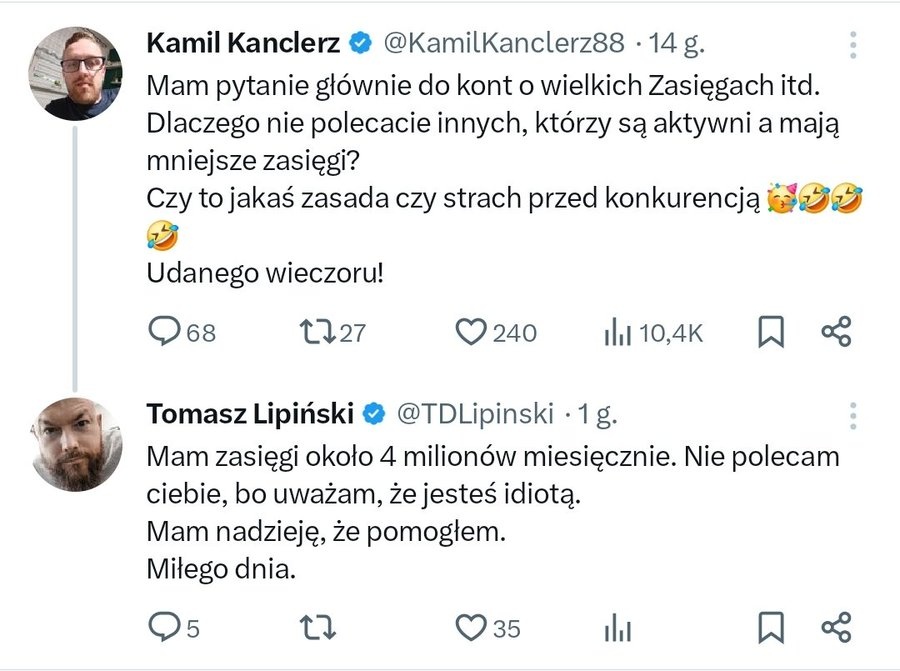Viewport: 900px width, 671px height.
Task: Visit the @TDLipinski handle link
Action: [477, 413]
